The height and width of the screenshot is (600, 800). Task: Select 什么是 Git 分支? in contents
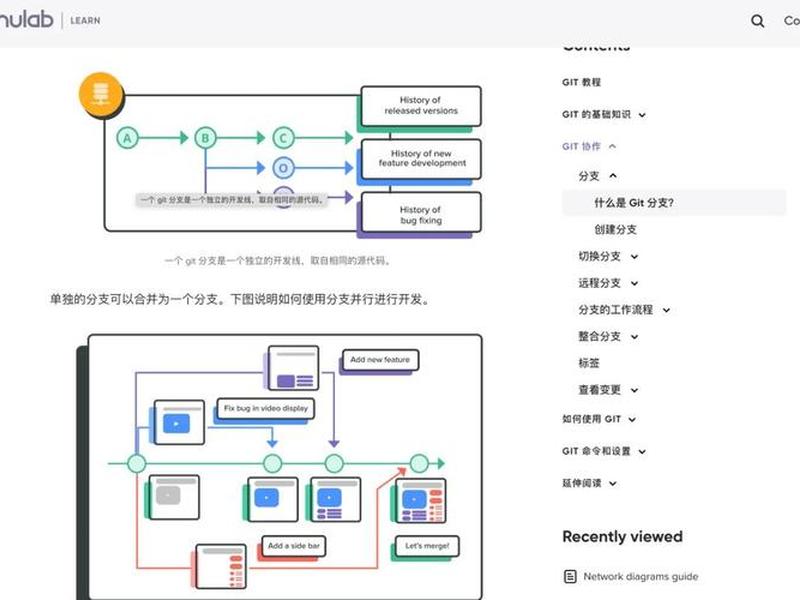673,203
